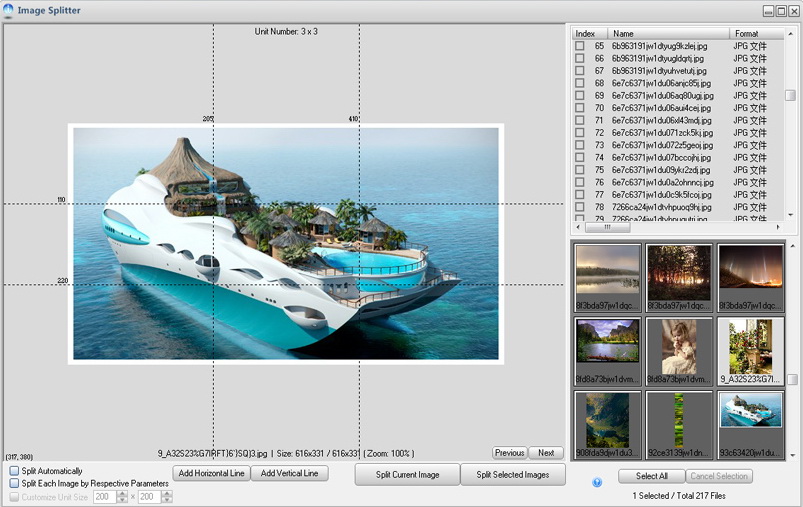Viewport: 803px width, 507px height.
Task: Click thumbnail panel scroll down arrow
Action: tap(793, 454)
